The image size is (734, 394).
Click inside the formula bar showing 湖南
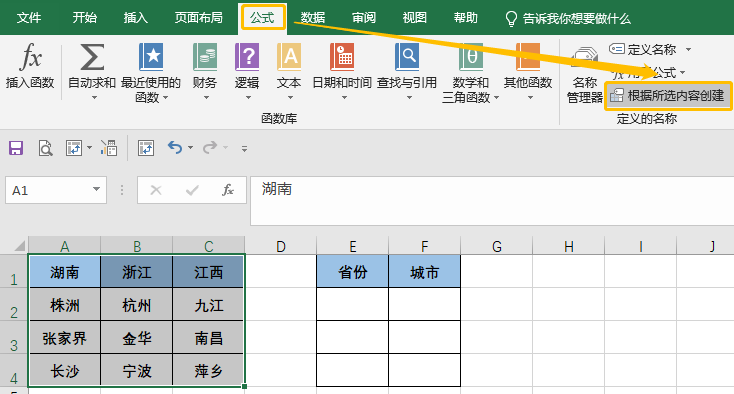click(x=492, y=201)
